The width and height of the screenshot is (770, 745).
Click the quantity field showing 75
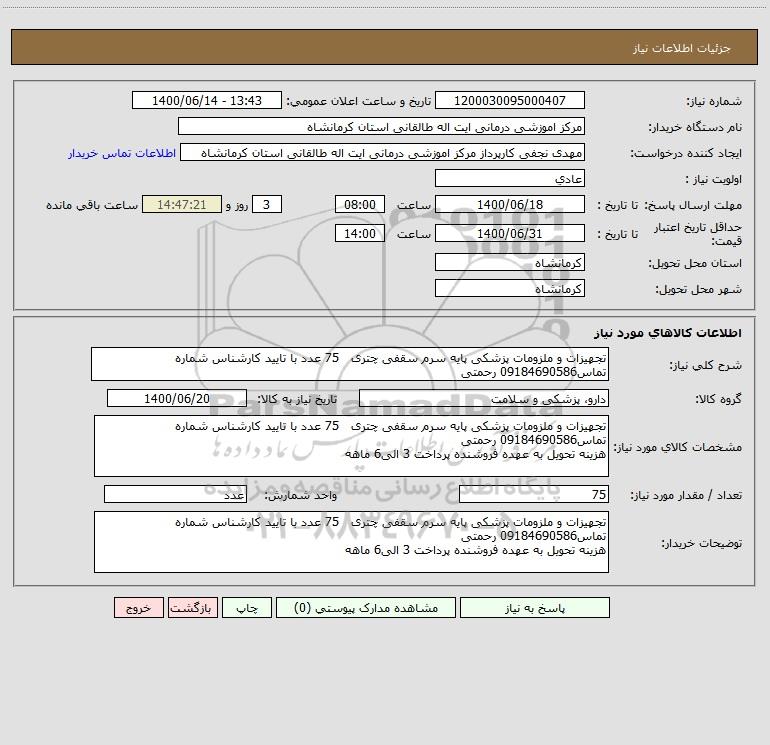coord(534,494)
